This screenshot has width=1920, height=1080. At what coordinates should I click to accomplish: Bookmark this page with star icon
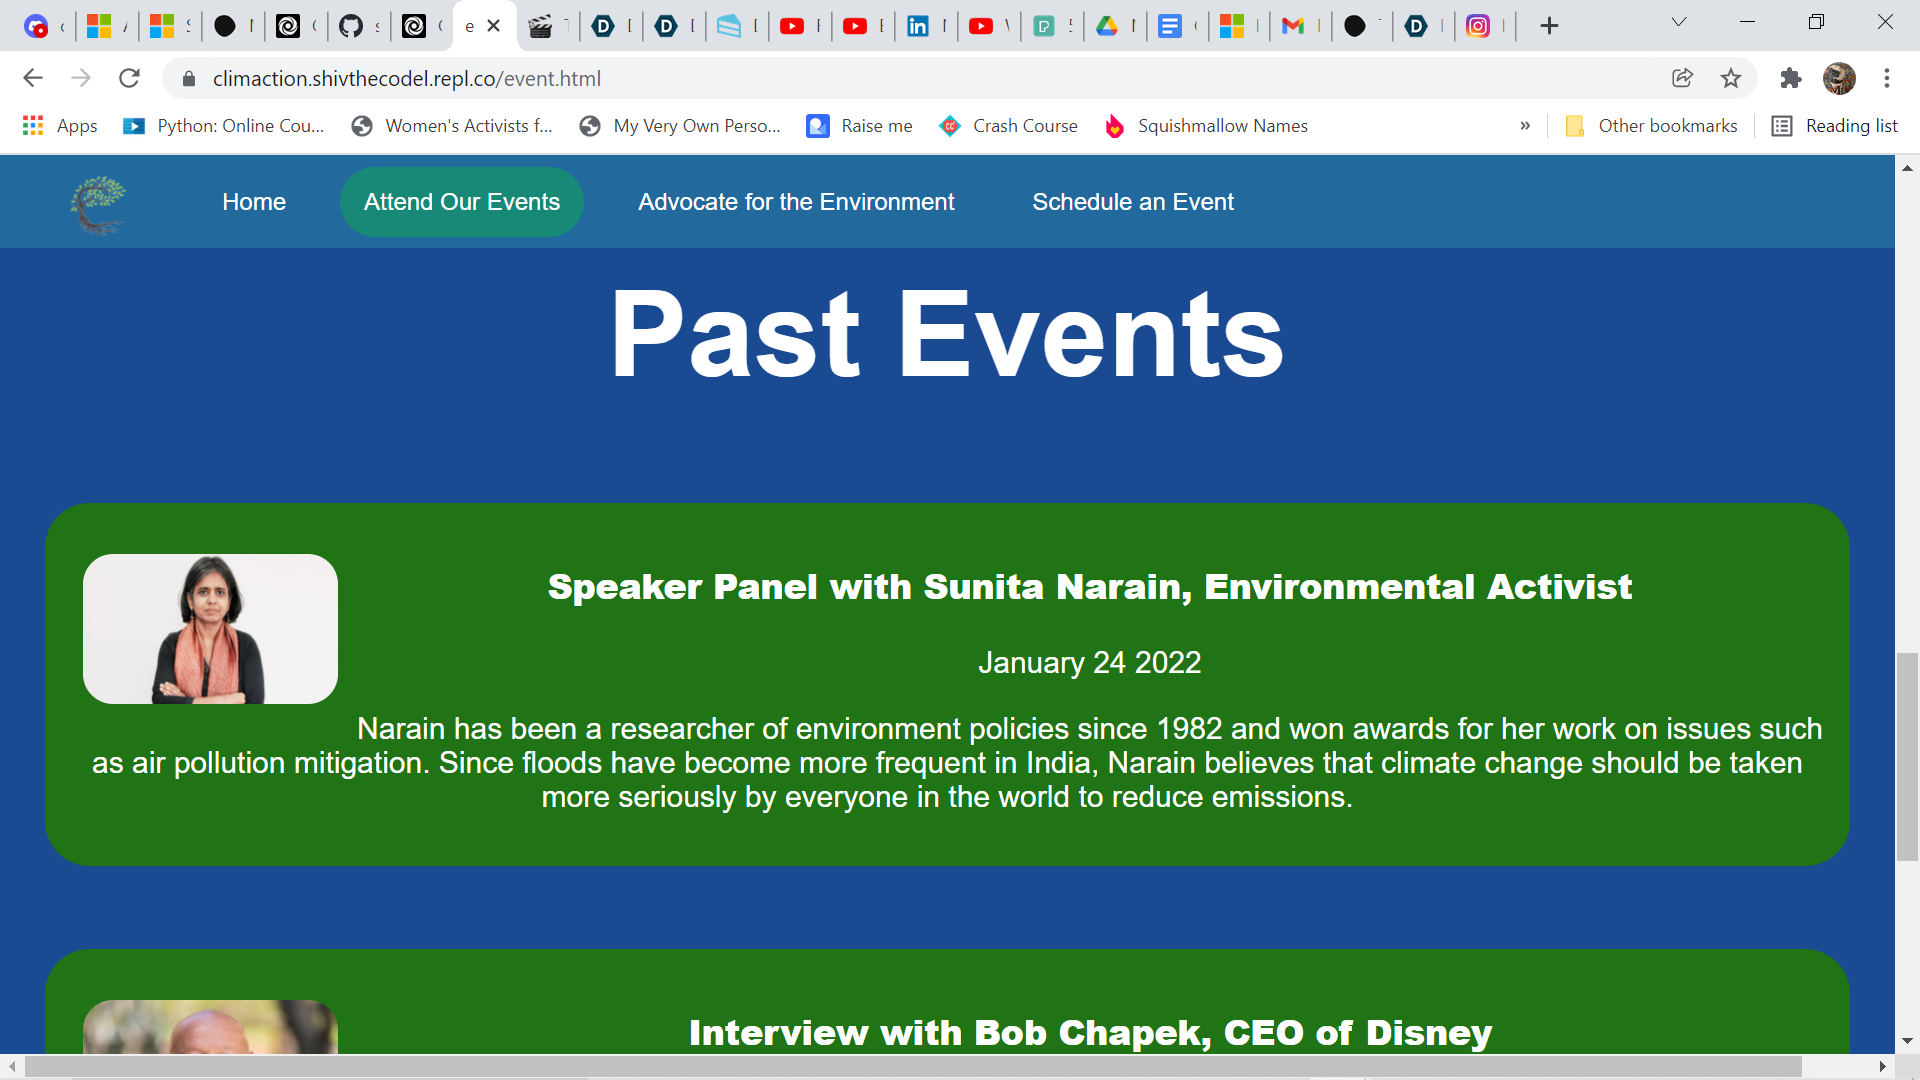click(1731, 78)
